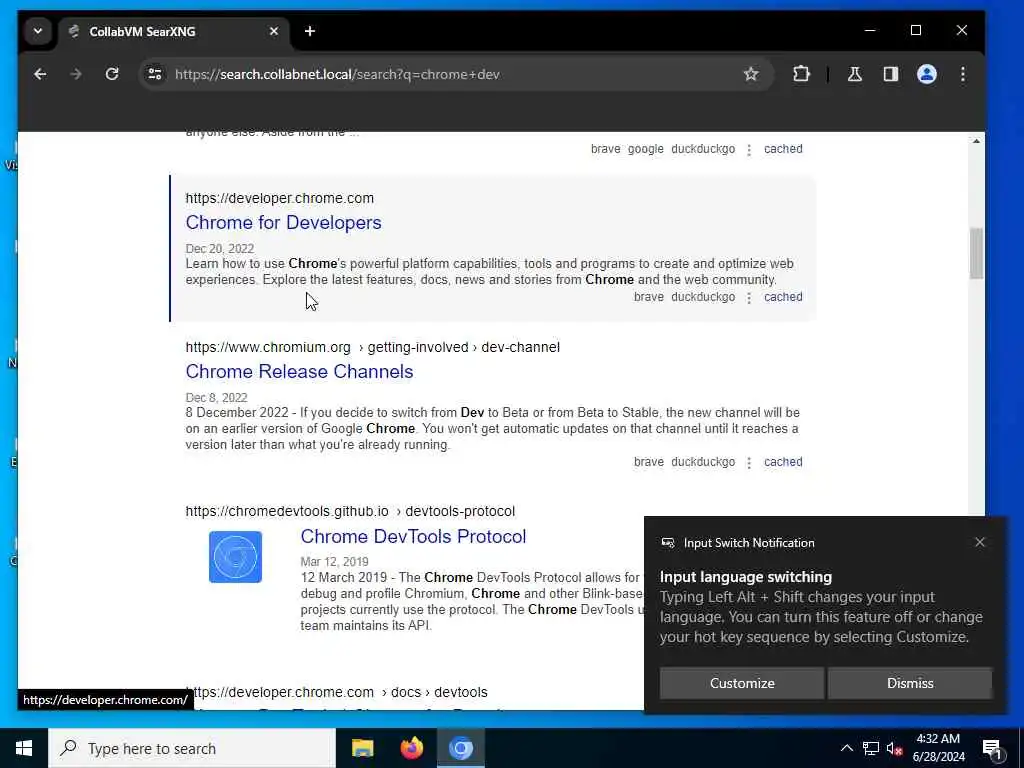Viewport: 1024px width, 768px height.
Task: Open more options dots for Chrome Release Channels
Action: [749, 463]
